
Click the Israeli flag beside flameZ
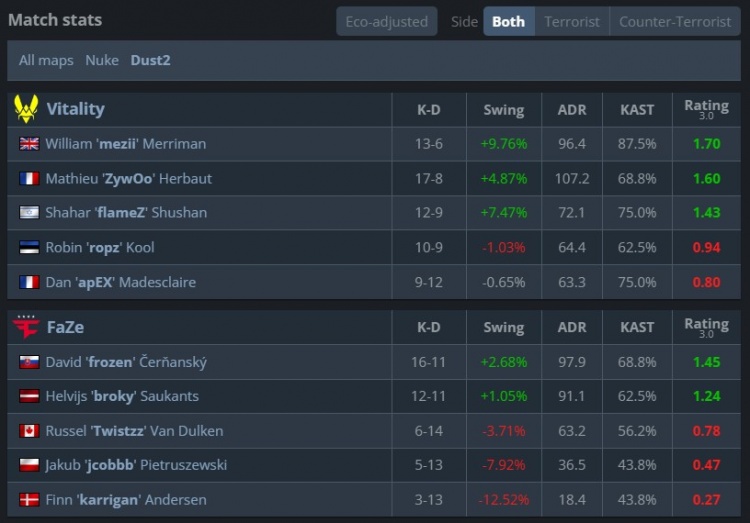click(x=29, y=213)
